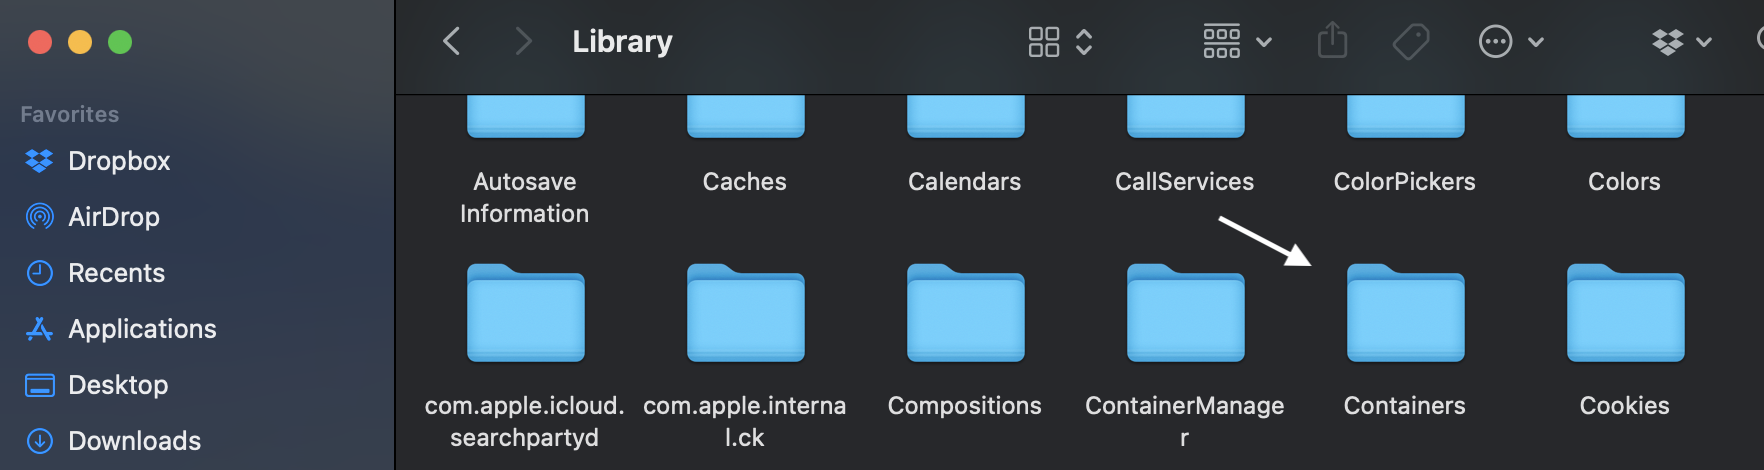Go back to the previous folder
Screen dimensions: 1764x470
point(452,42)
